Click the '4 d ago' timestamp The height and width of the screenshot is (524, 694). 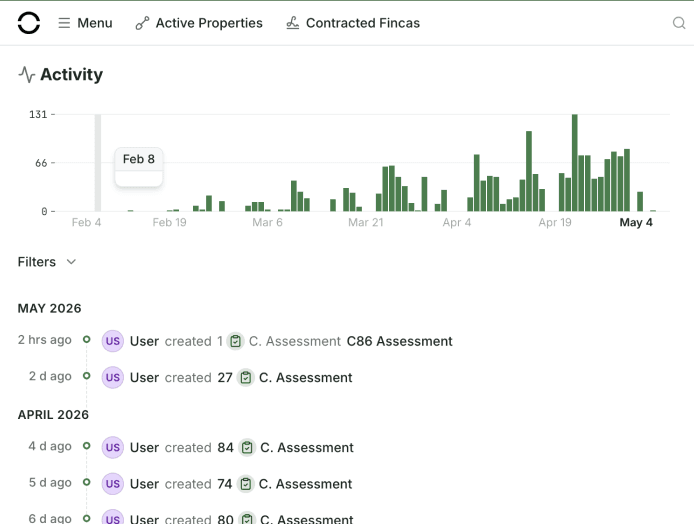coord(50,446)
